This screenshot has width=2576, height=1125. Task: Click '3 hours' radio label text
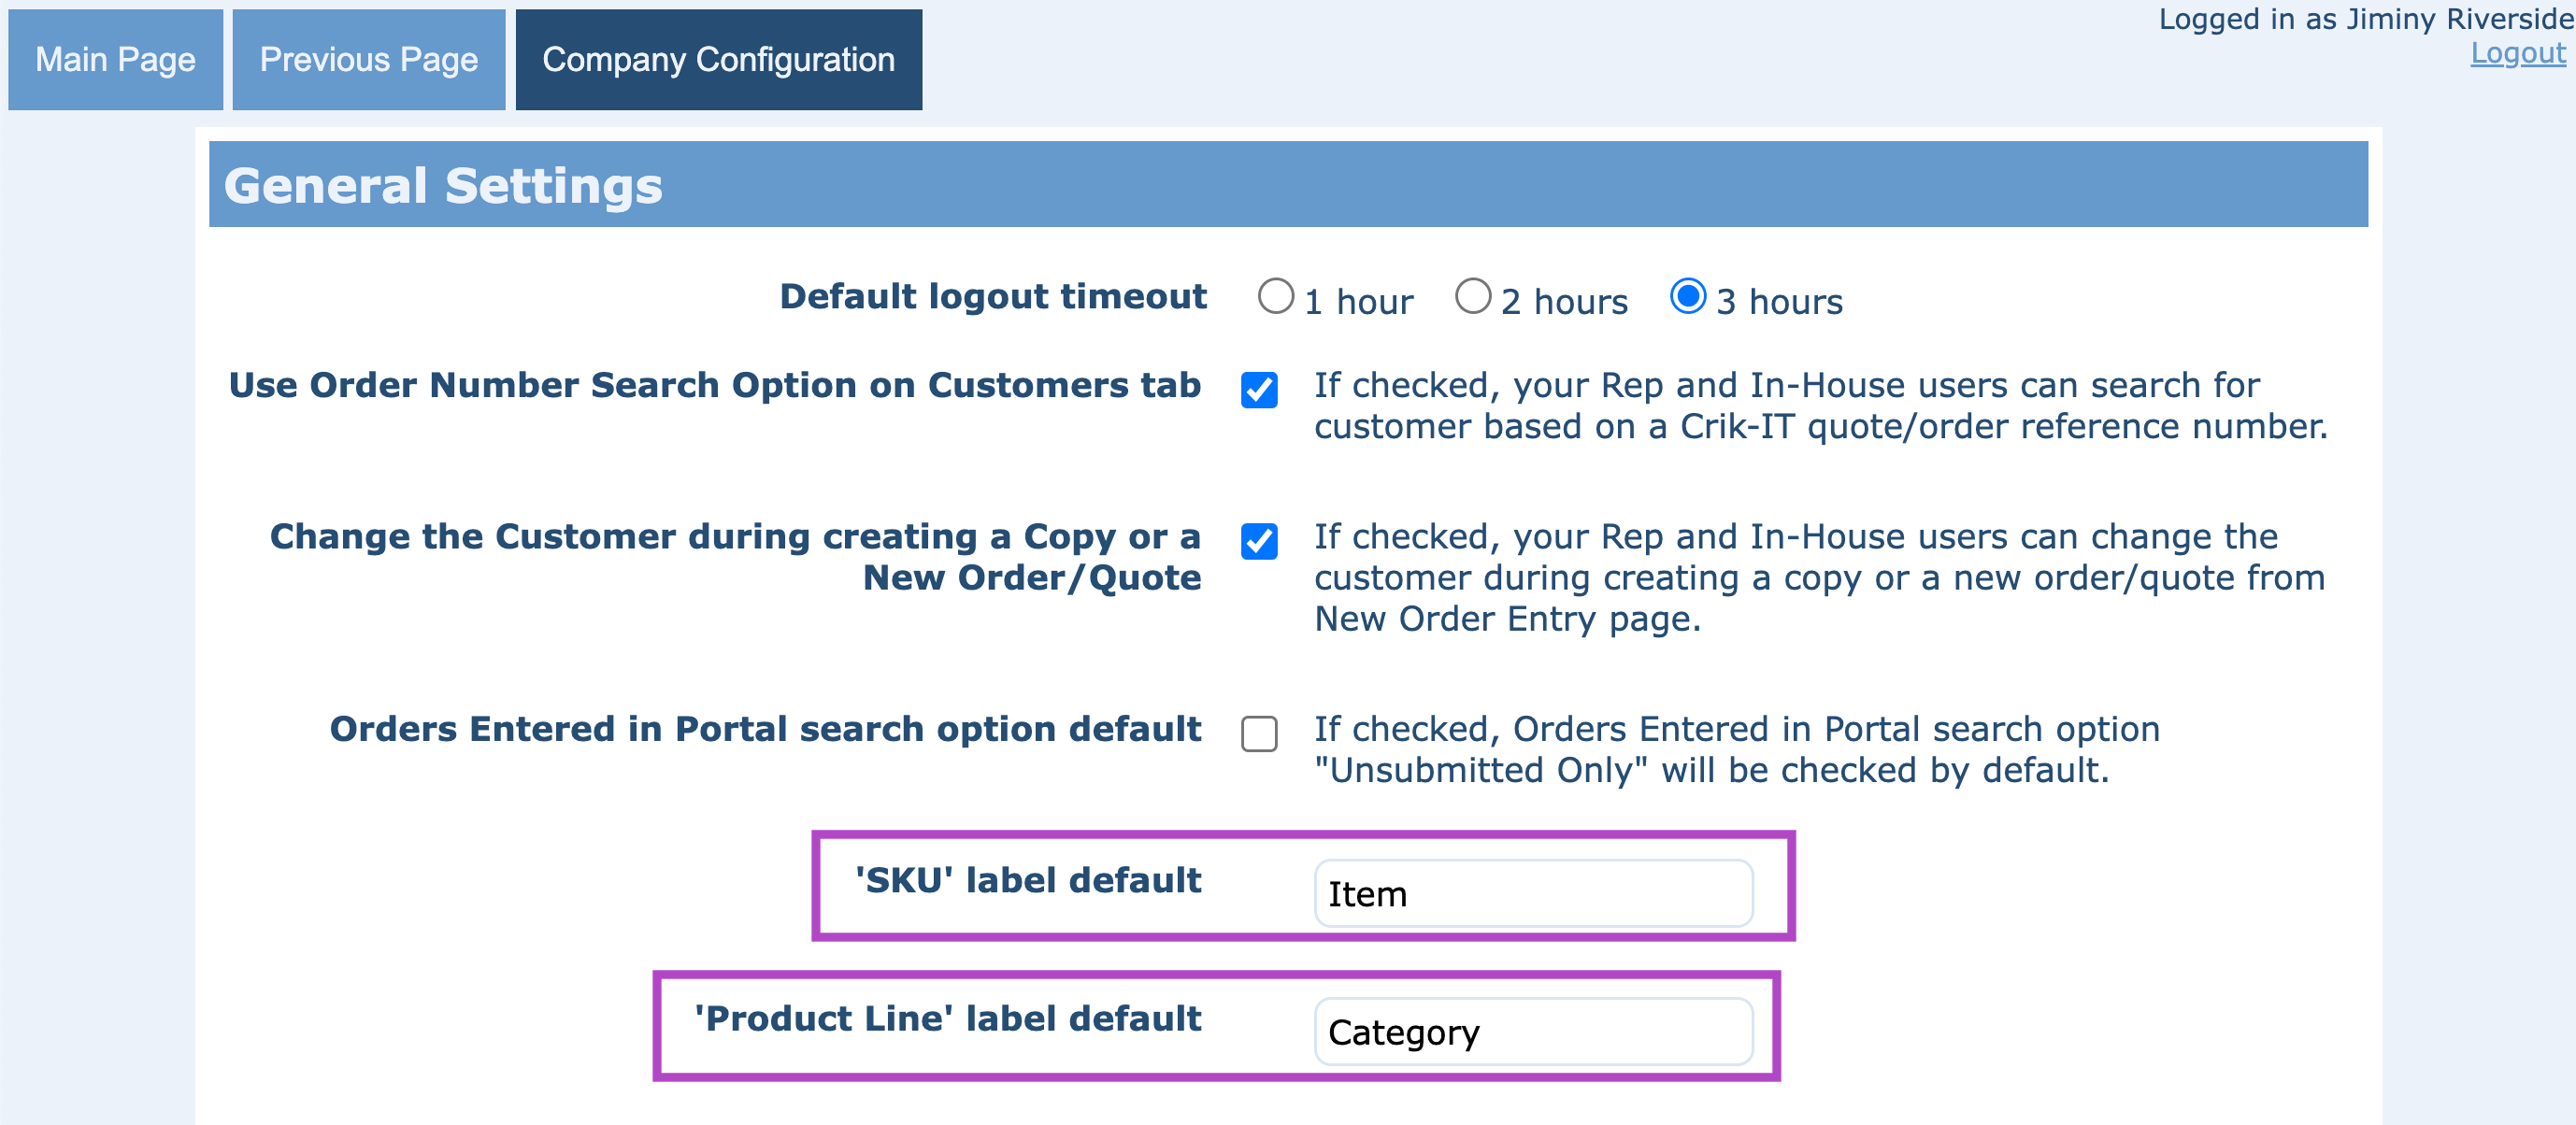[x=1779, y=302]
